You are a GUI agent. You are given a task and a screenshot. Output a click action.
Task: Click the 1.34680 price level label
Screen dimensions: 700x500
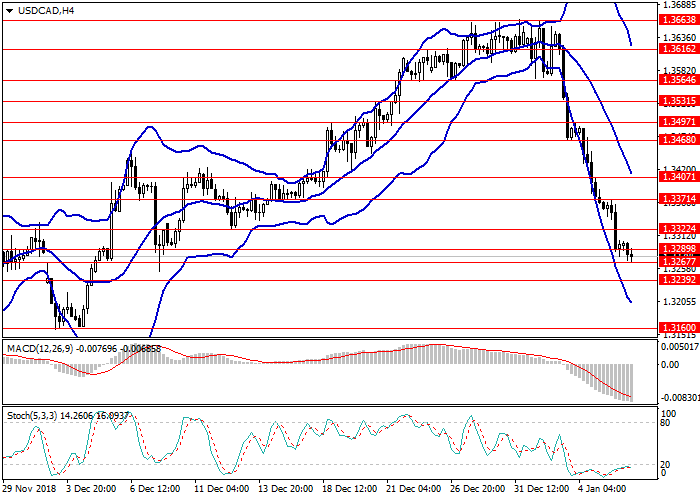pos(677,140)
